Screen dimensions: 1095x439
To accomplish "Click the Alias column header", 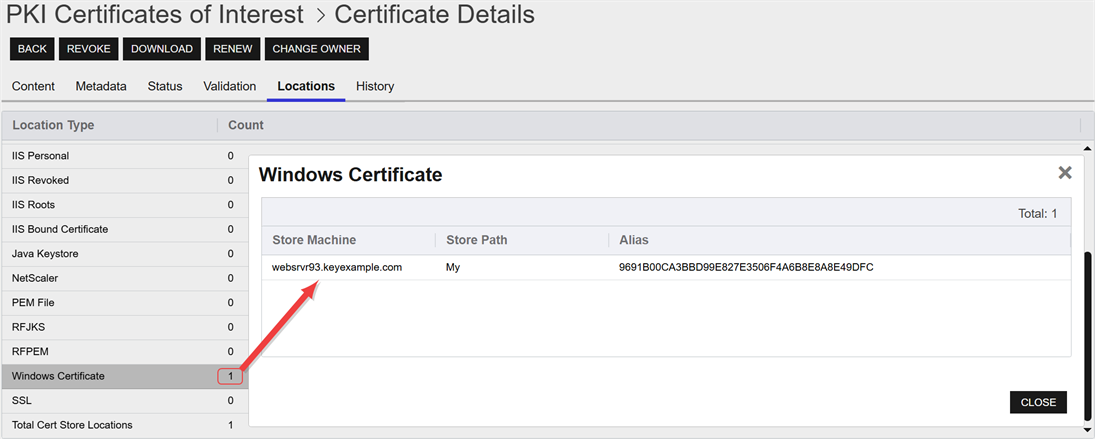I will point(634,240).
